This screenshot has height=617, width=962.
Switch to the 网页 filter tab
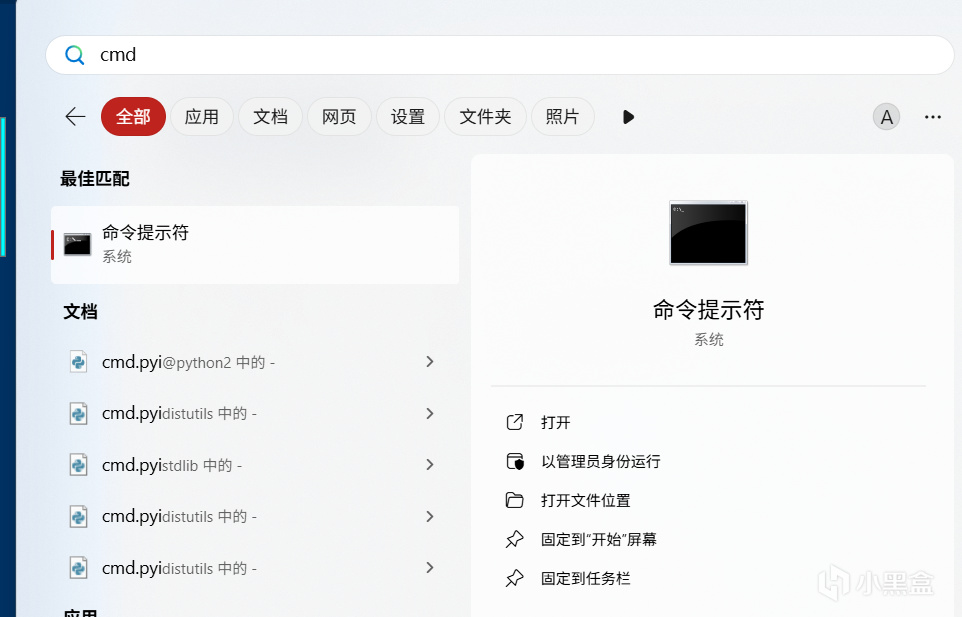coord(339,117)
